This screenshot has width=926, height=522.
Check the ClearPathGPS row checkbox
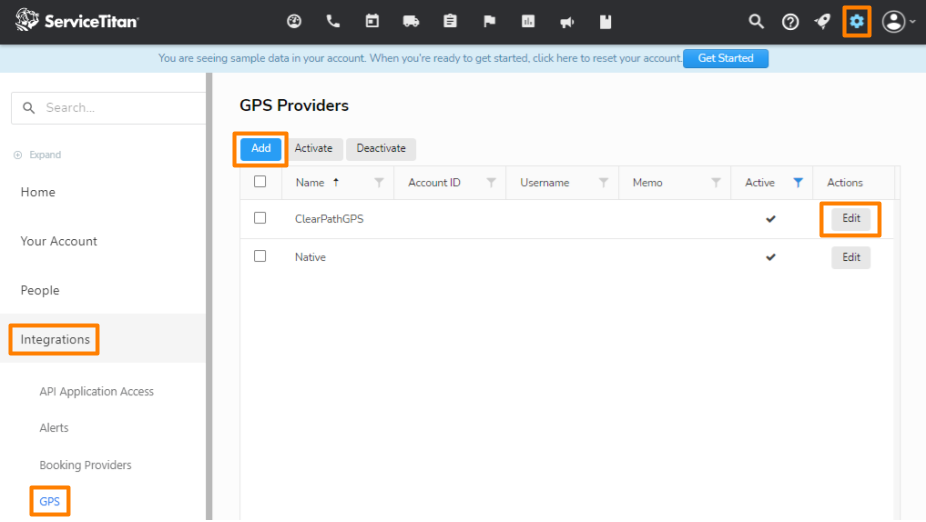click(x=260, y=218)
